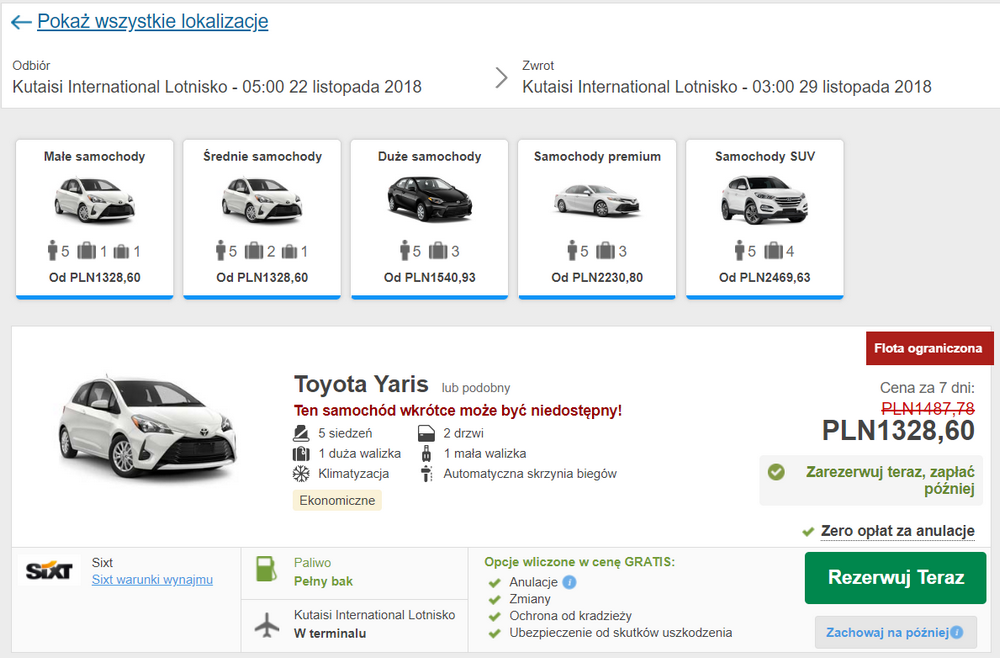1000x658 pixels.
Task: Click Zarezerwuj teraz, zapłać później text
Action: tap(890, 480)
